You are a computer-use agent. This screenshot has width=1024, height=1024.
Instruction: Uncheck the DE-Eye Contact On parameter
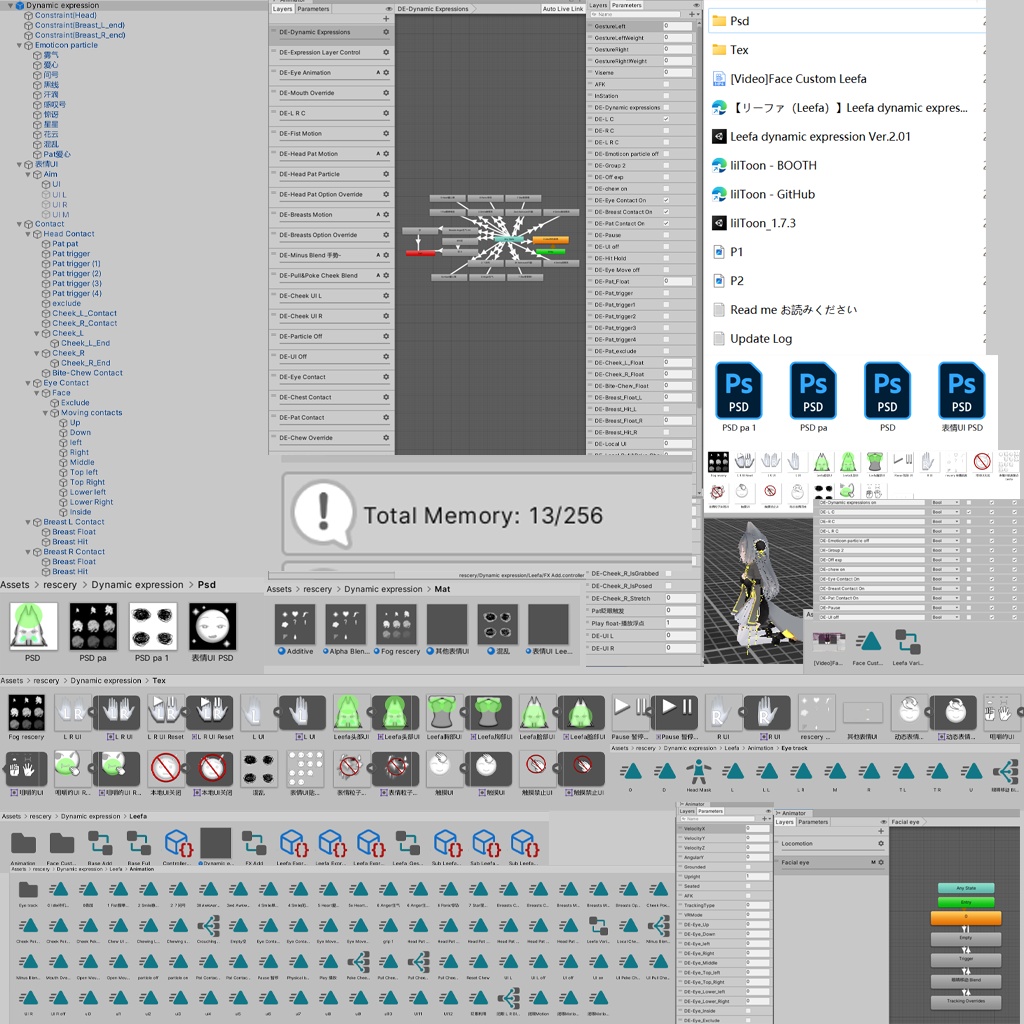pyautogui.click(x=665, y=200)
